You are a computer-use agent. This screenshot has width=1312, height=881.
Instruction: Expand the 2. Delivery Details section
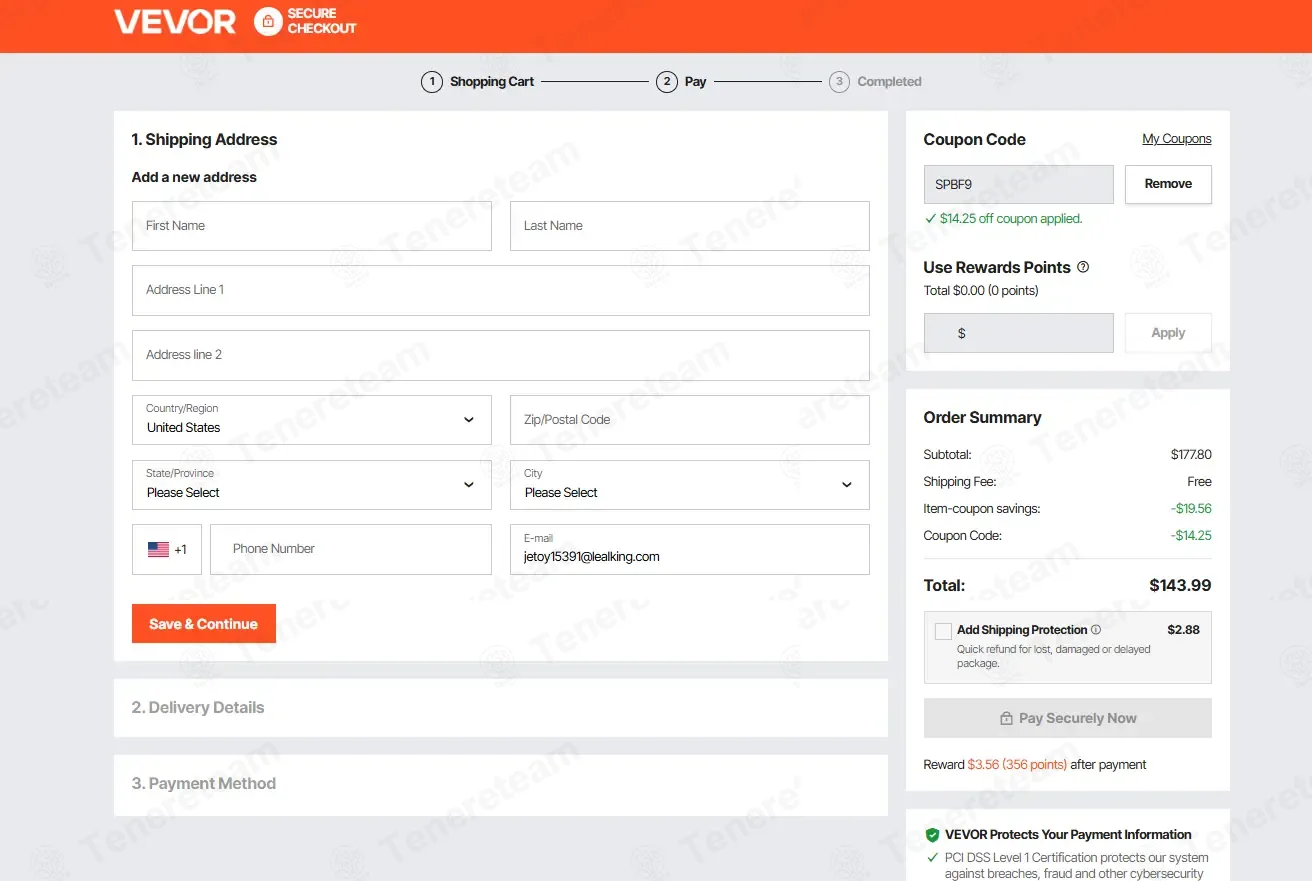501,708
